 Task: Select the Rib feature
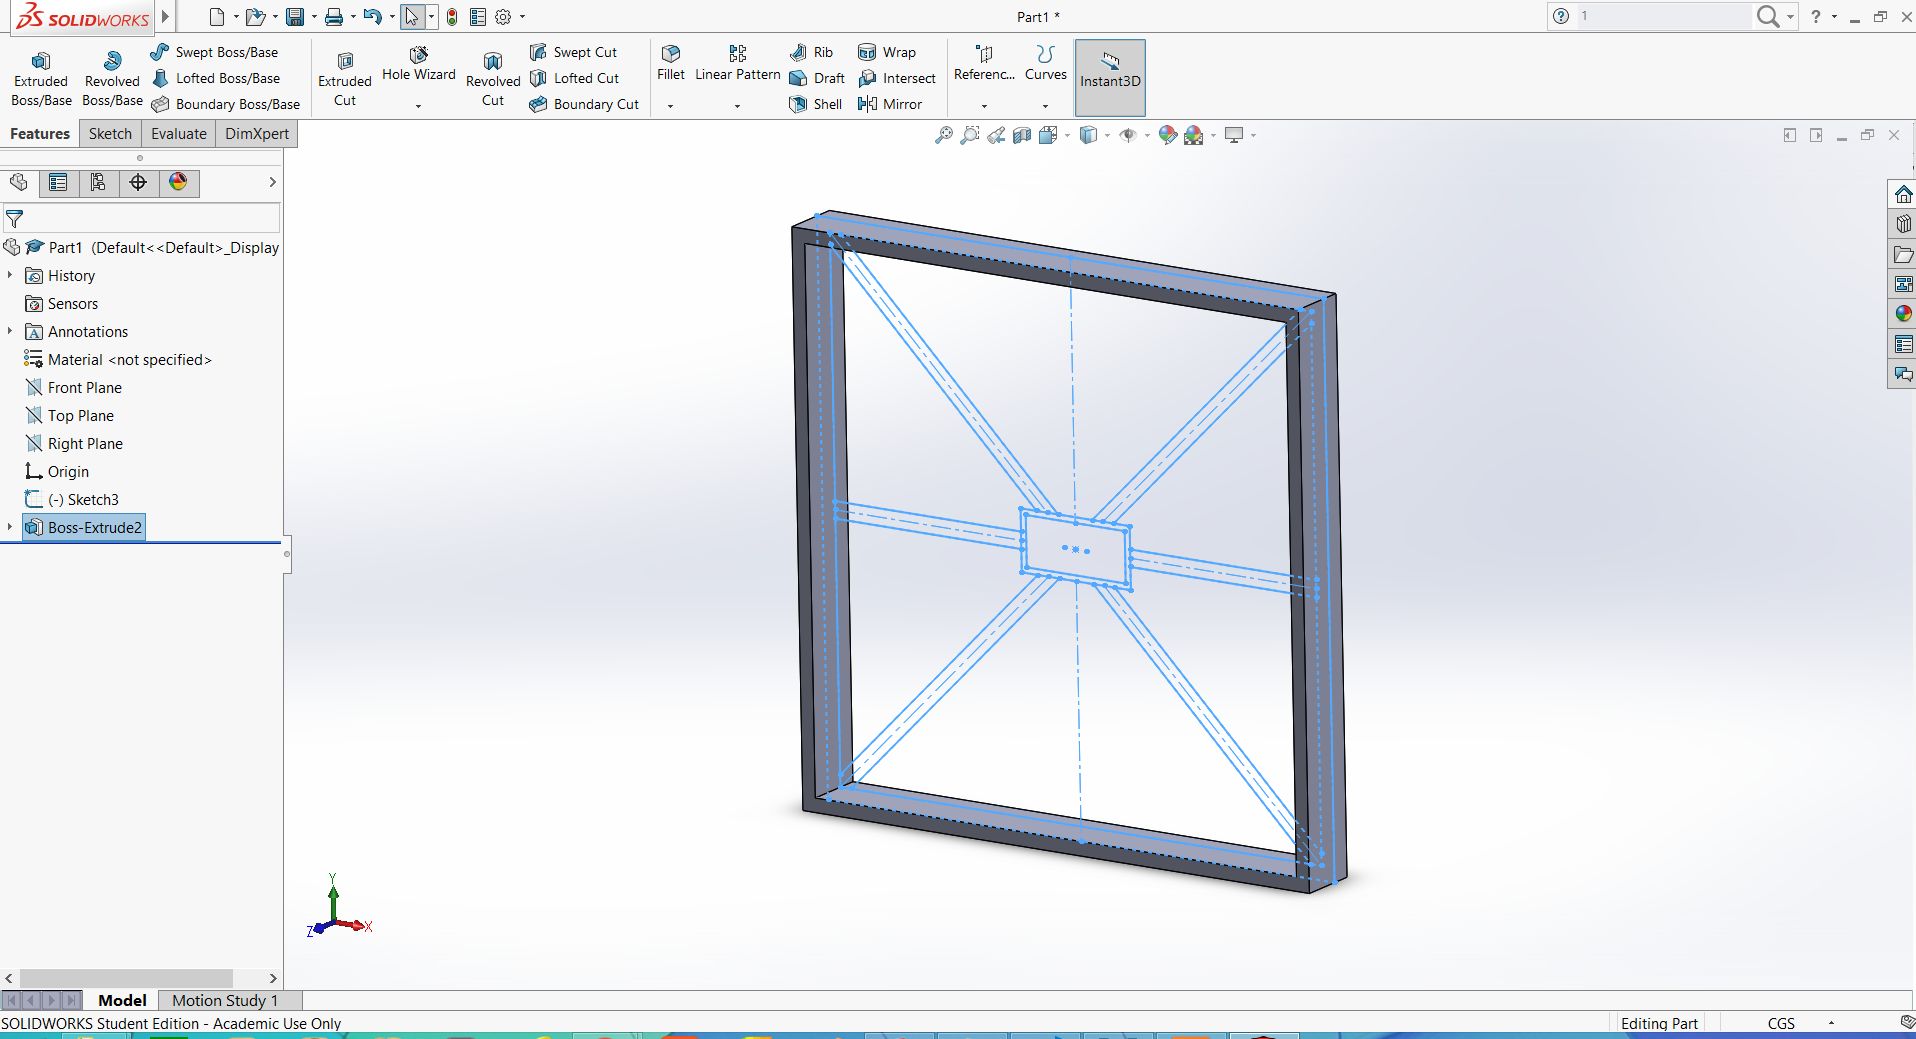(812, 52)
